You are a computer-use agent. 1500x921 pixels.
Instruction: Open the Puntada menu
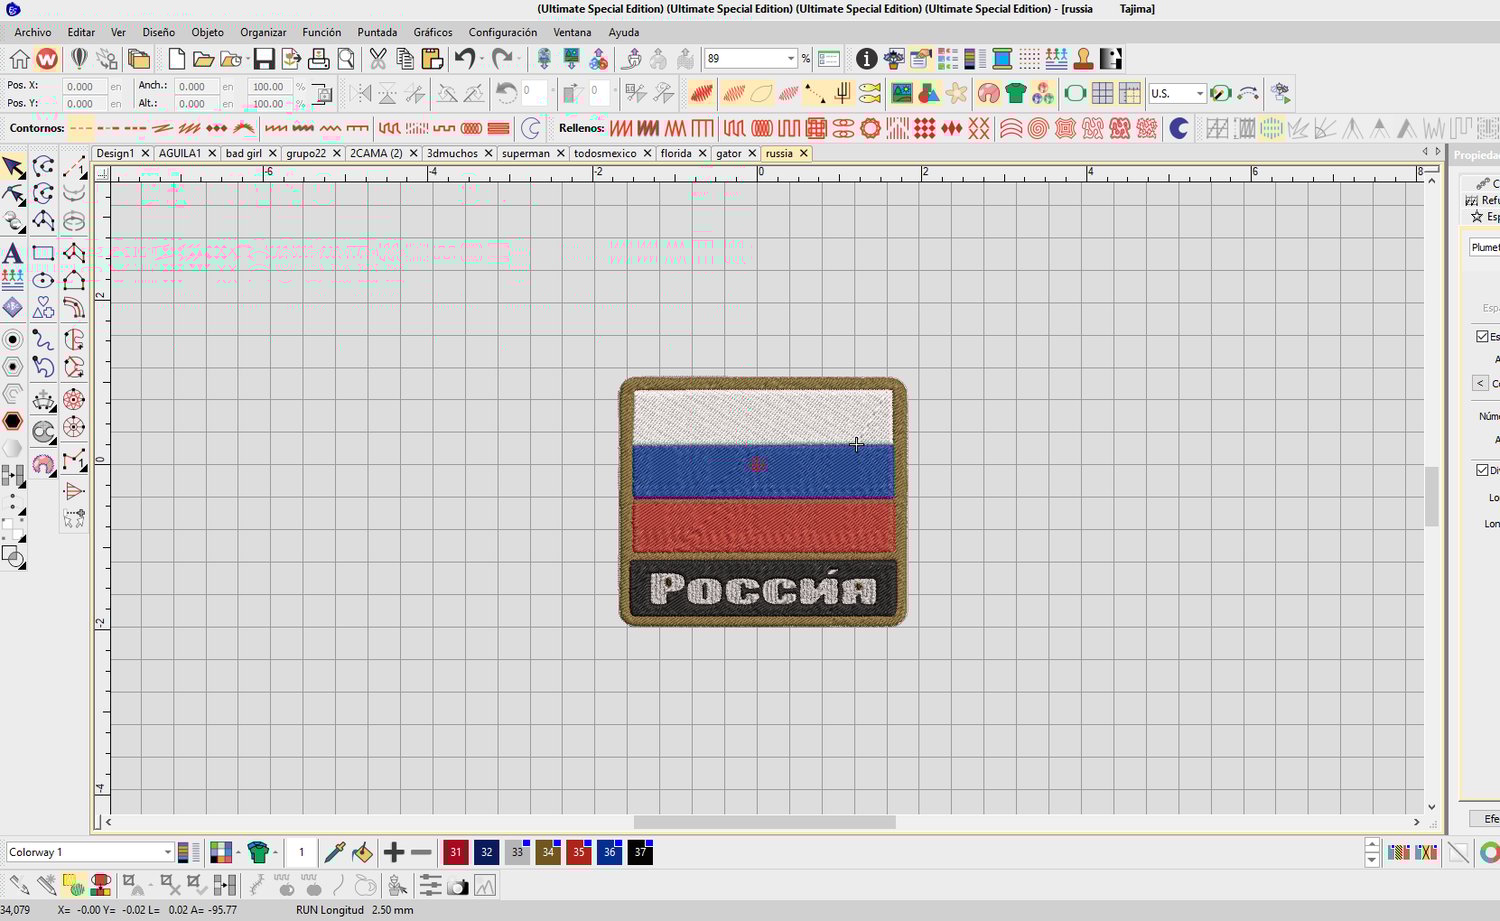(377, 32)
